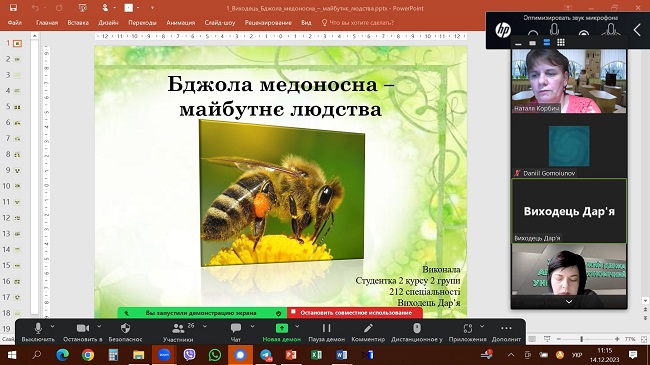
Task: Adjust the PowerPoint zoom slider
Action: 582,339
